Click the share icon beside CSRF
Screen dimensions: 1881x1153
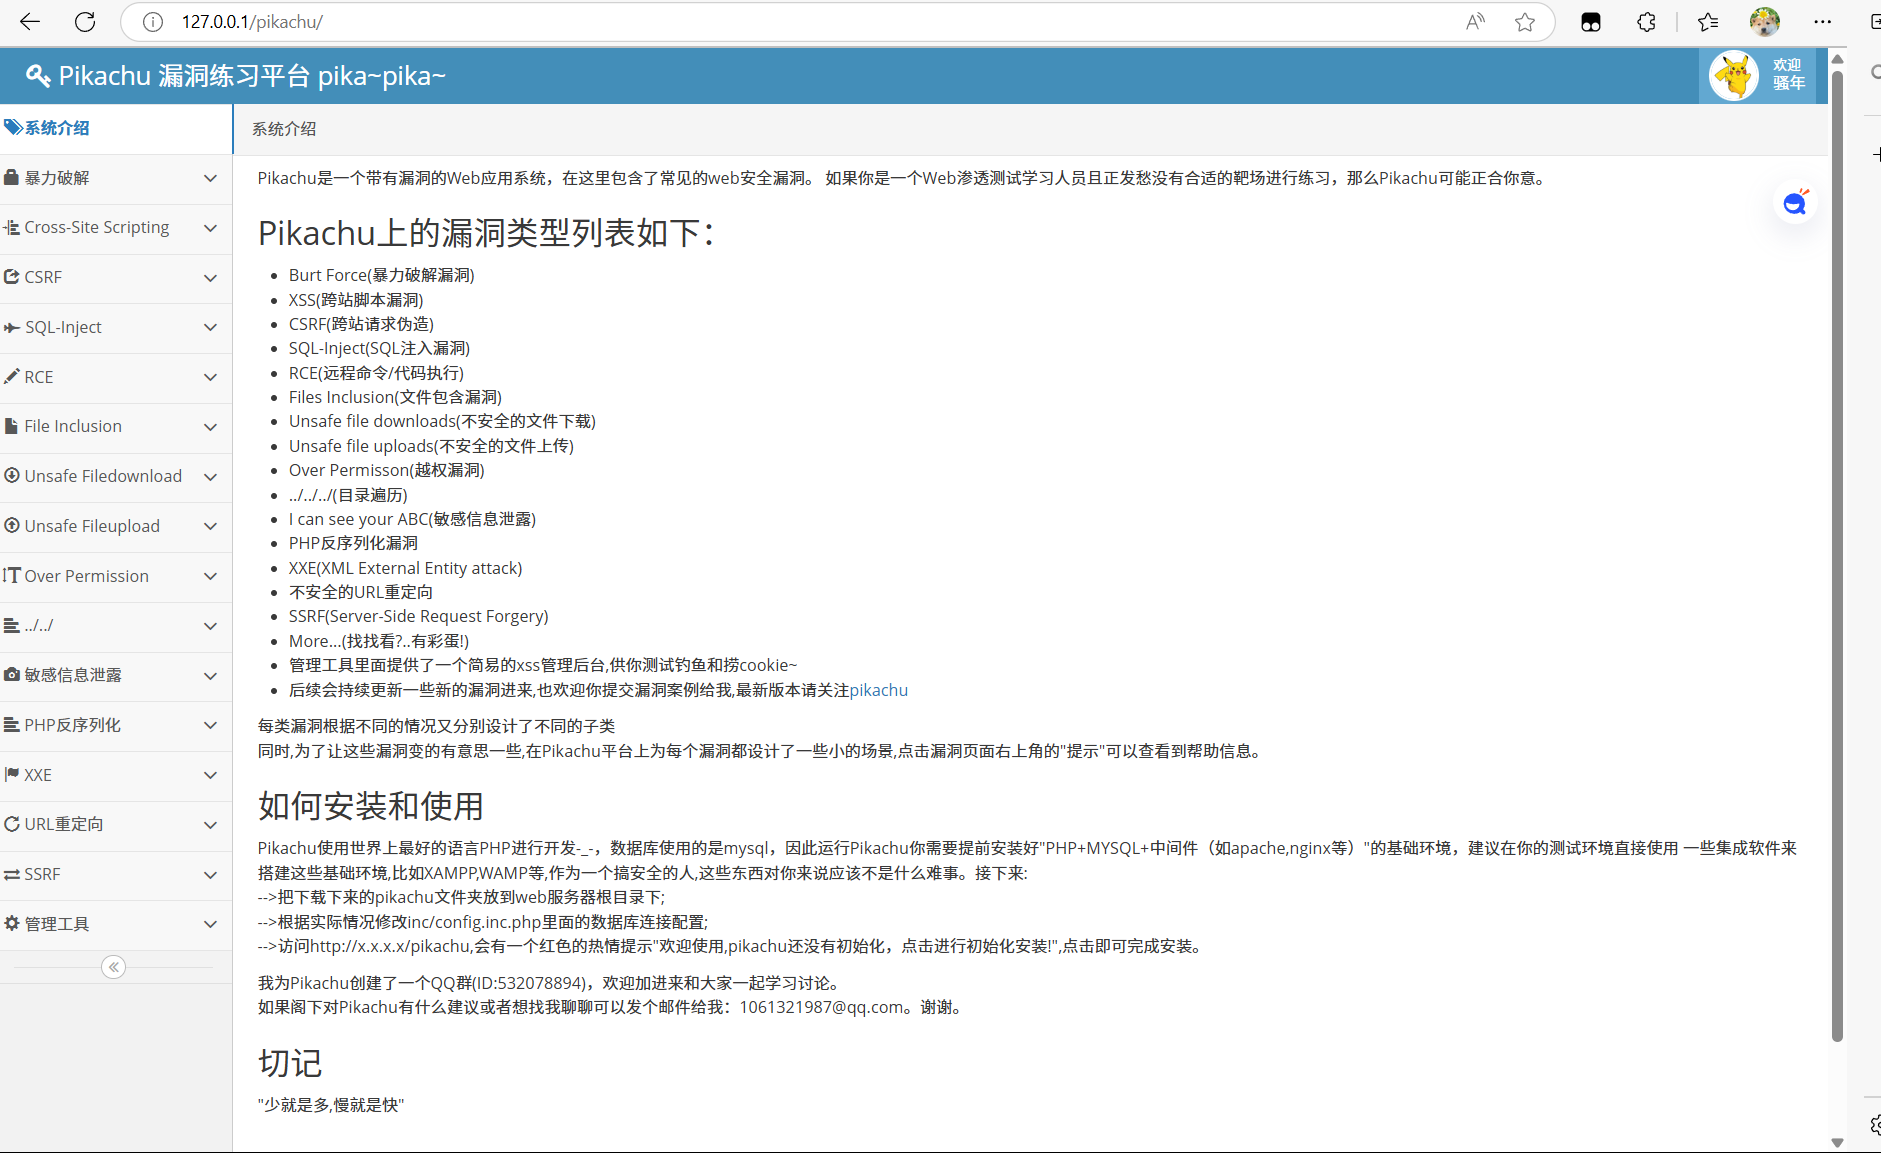click(12, 277)
